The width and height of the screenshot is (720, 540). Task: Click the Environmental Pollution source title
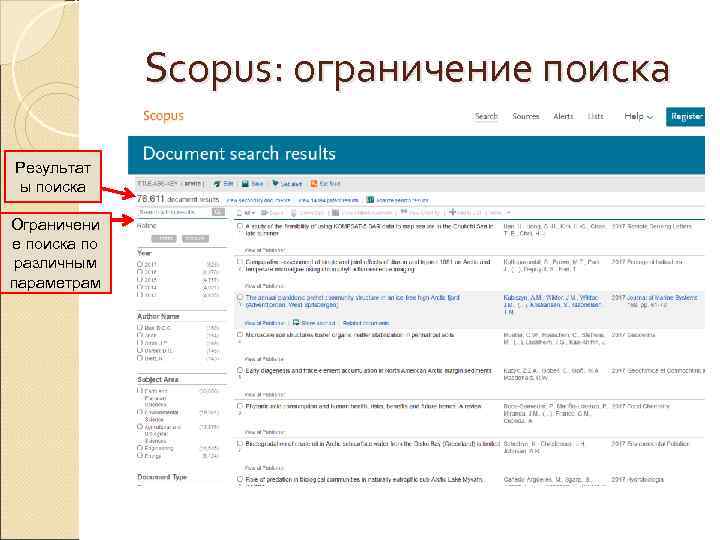[658, 444]
